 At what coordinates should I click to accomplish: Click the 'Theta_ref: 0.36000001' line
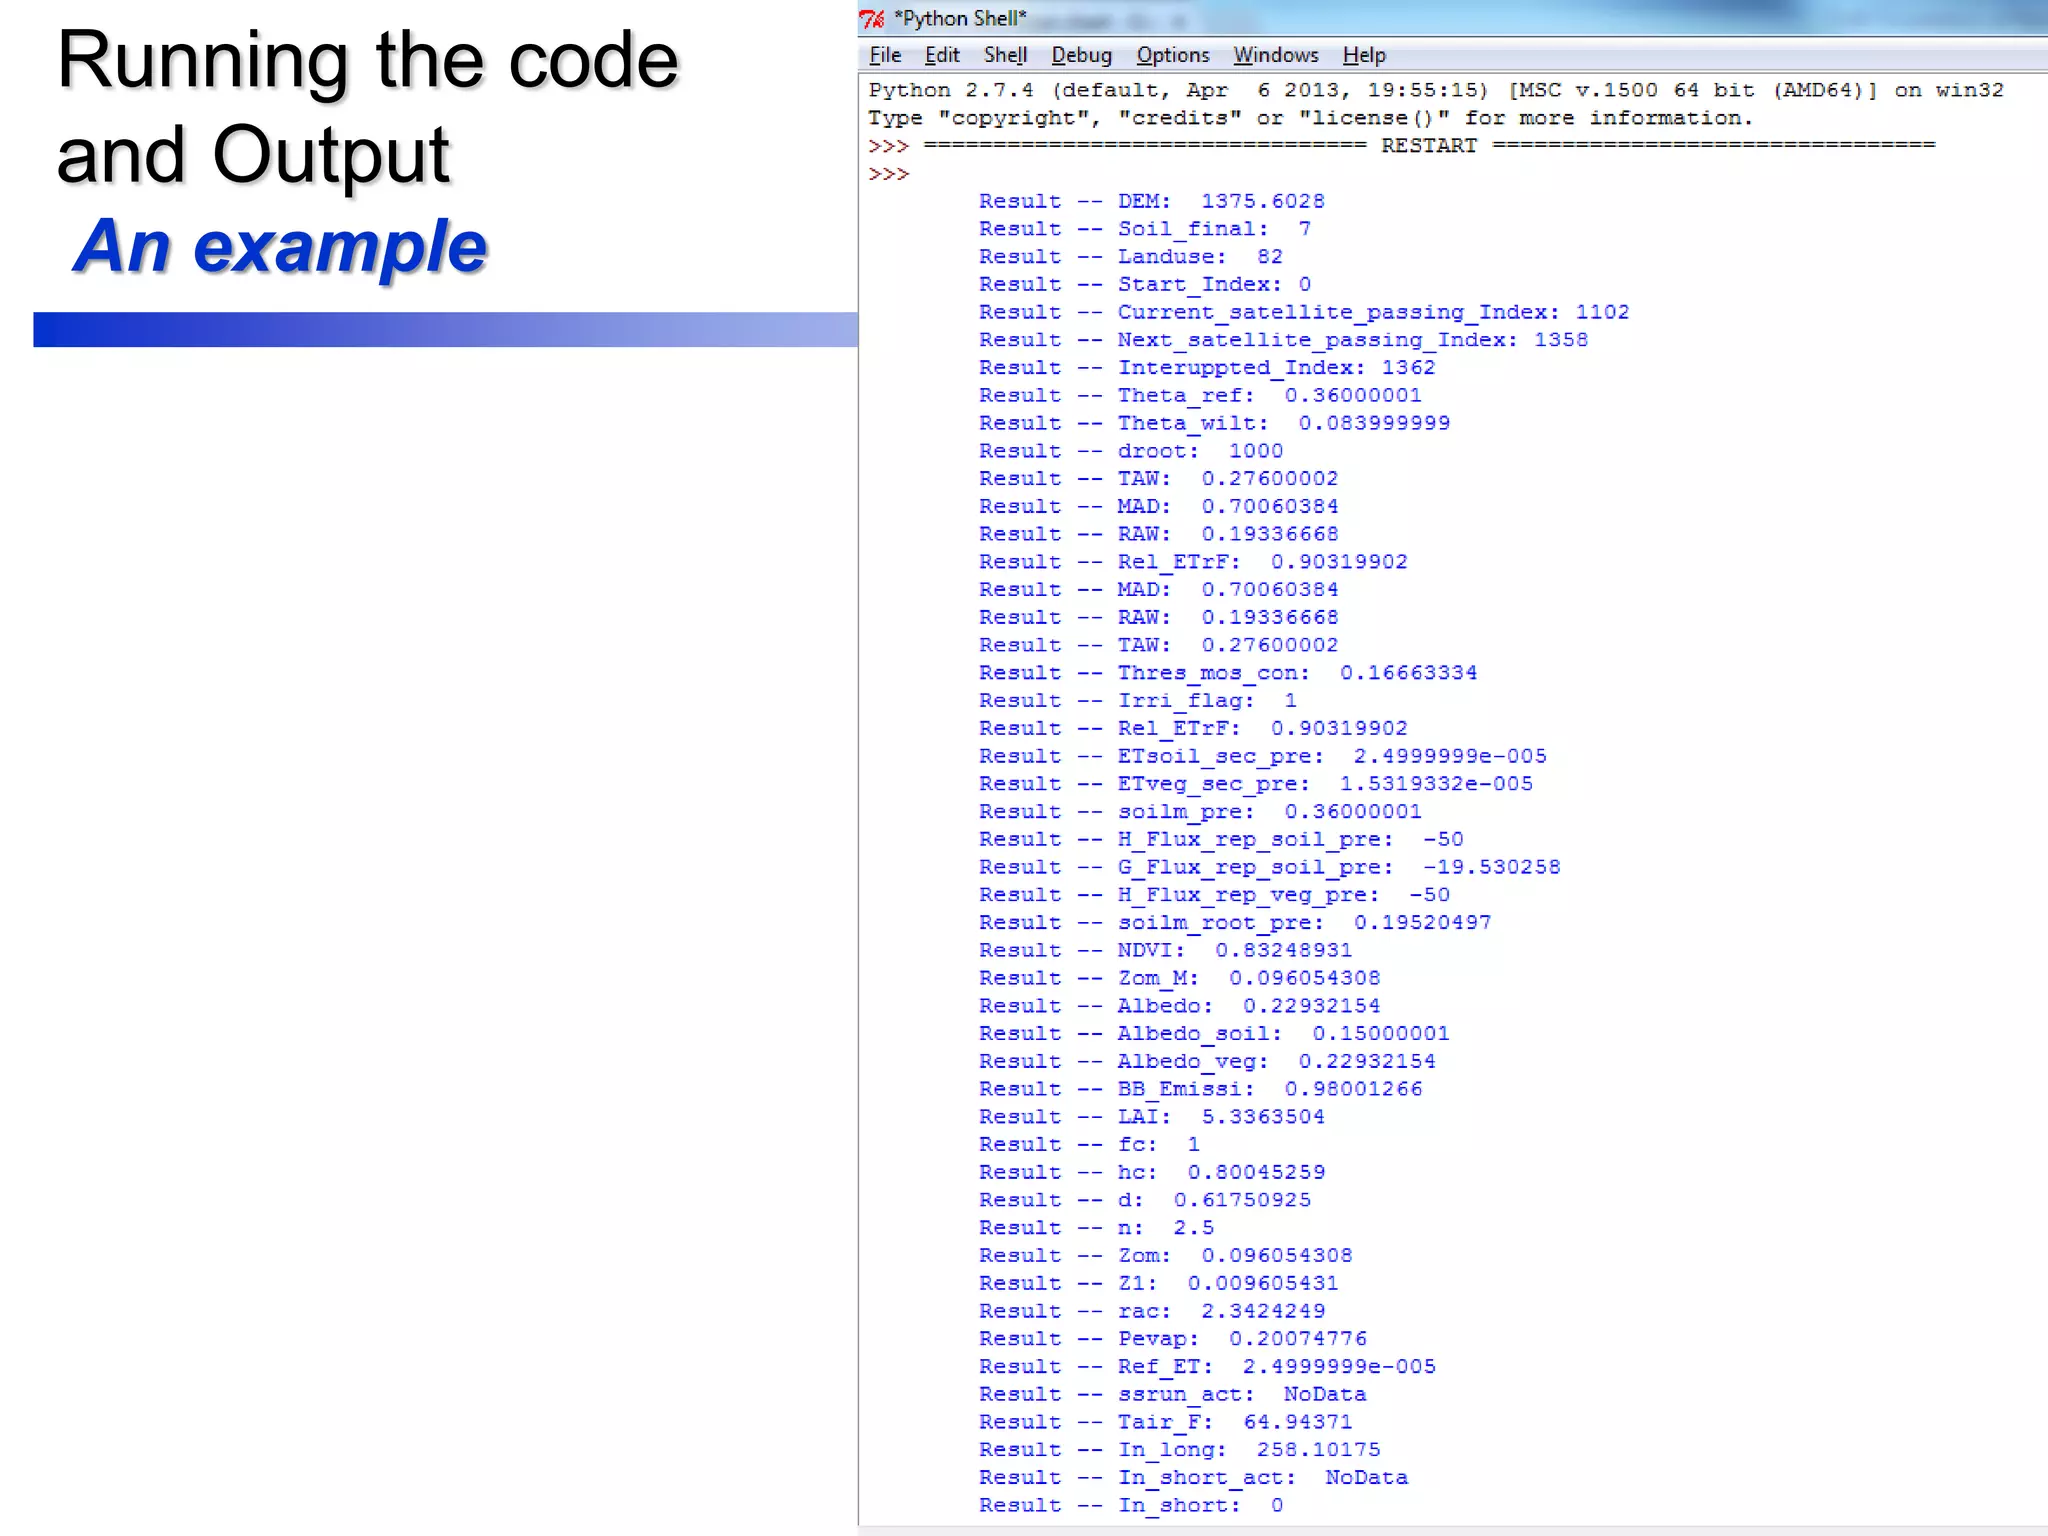click(1200, 396)
